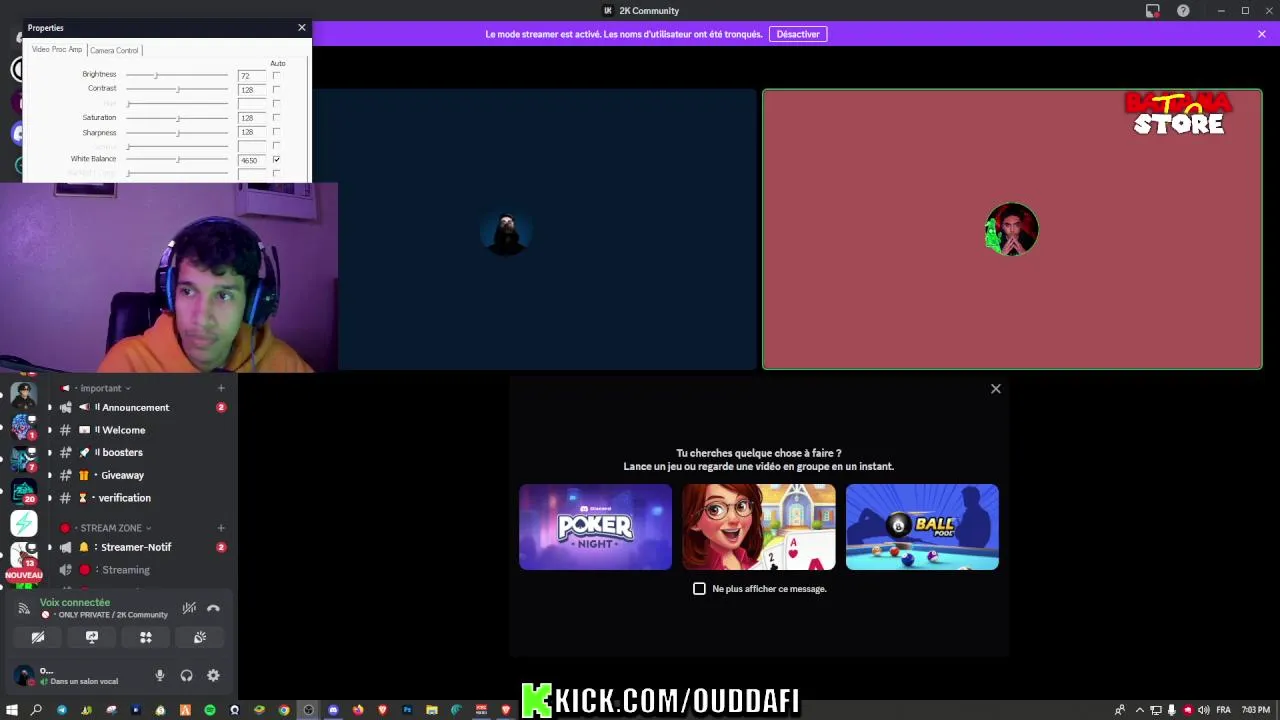Mute the microphone in user panel
The image size is (1280, 720).
point(159,676)
